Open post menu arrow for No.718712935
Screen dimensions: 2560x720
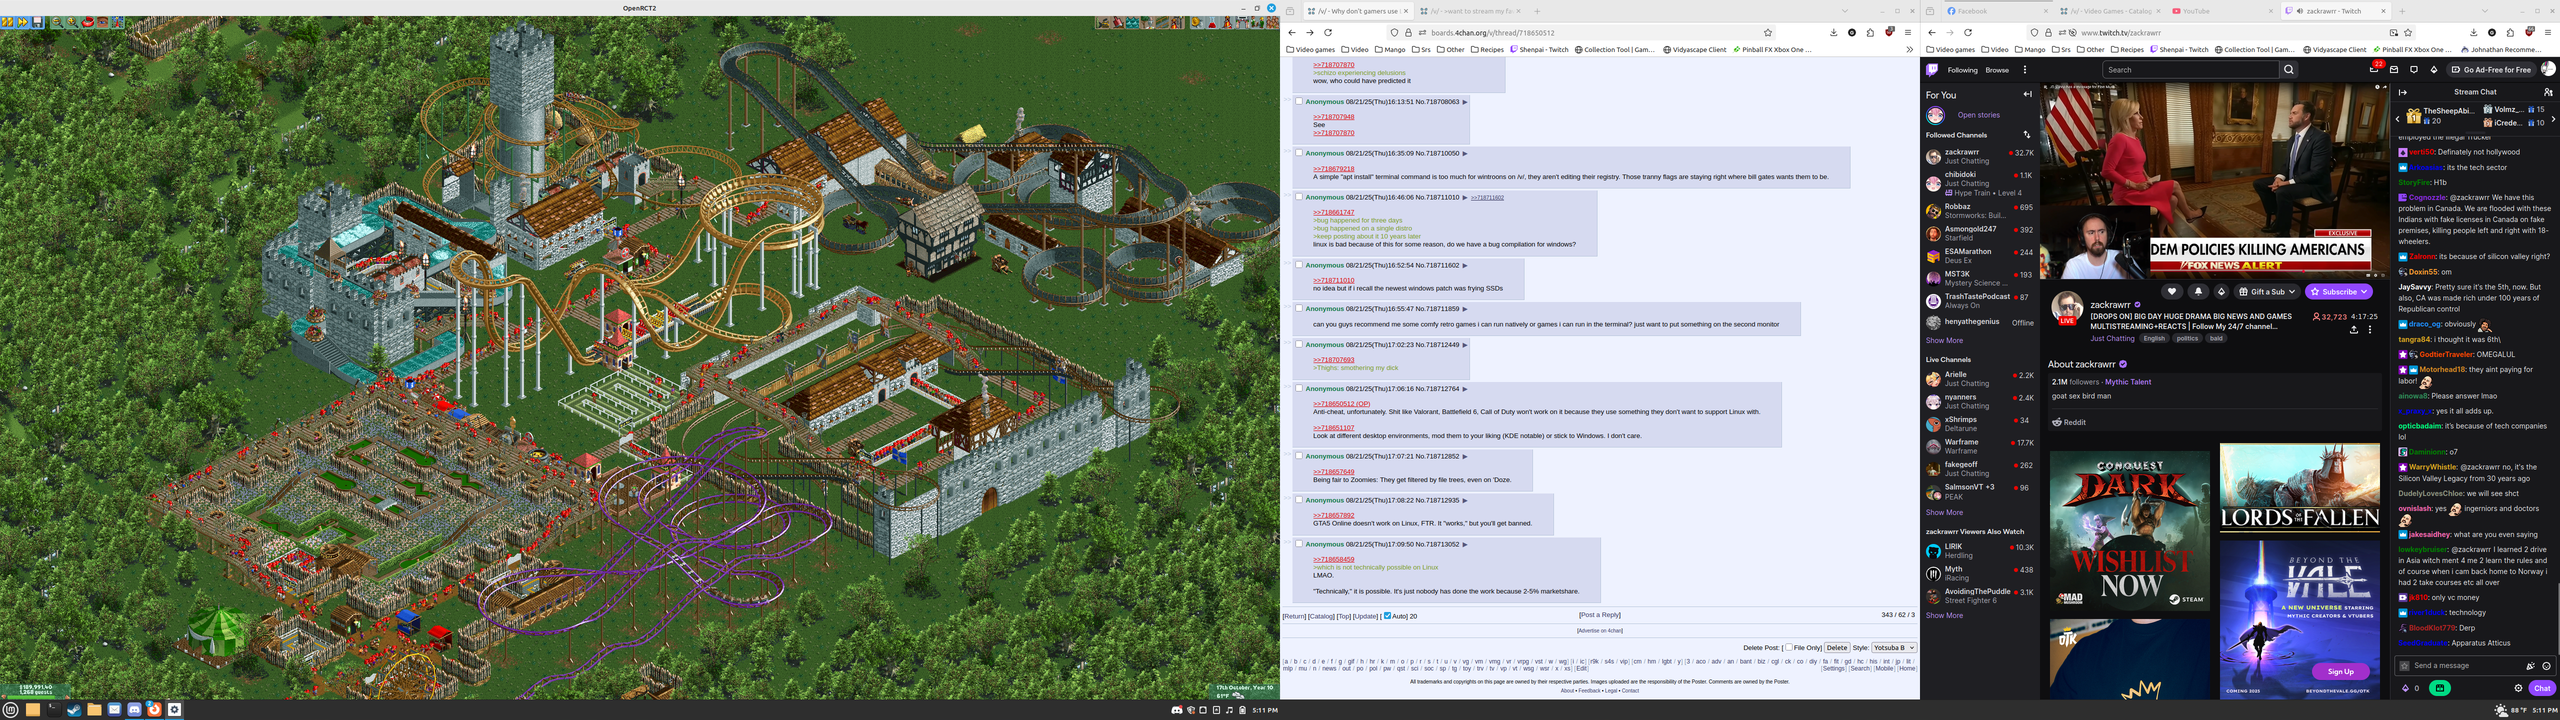point(1465,501)
